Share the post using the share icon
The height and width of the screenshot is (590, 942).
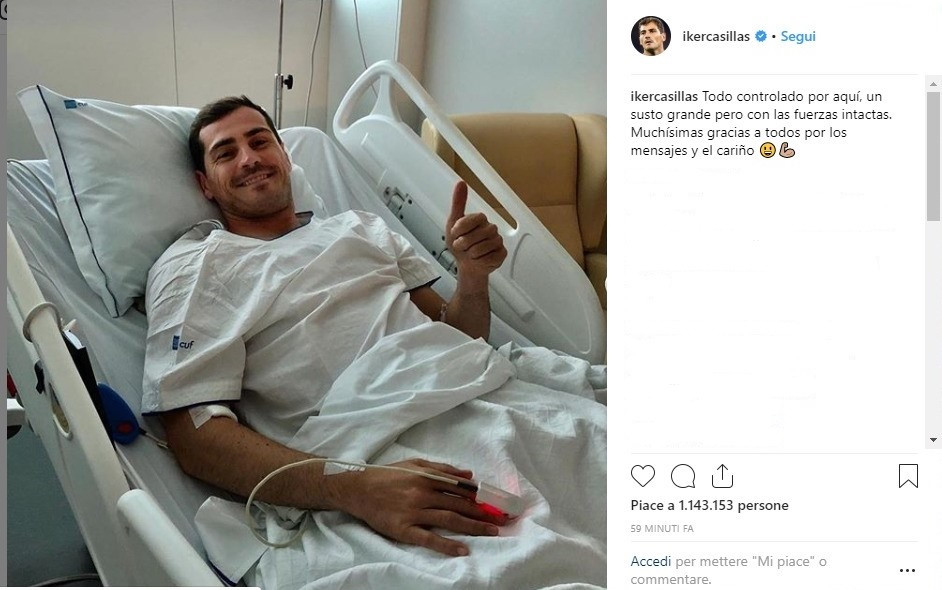tap(722, 476)
